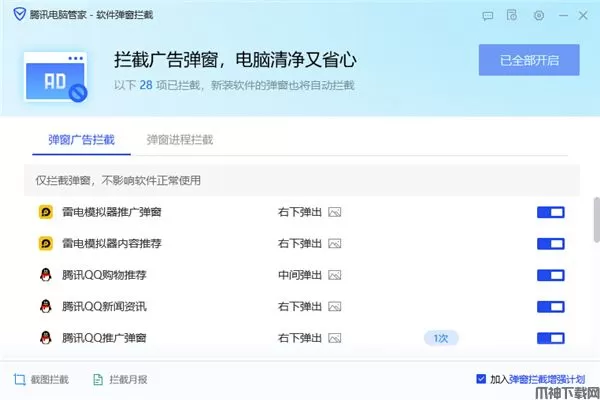
Task: Click 截图拦截 label in the bottom bar
Action: coord(50,380)
